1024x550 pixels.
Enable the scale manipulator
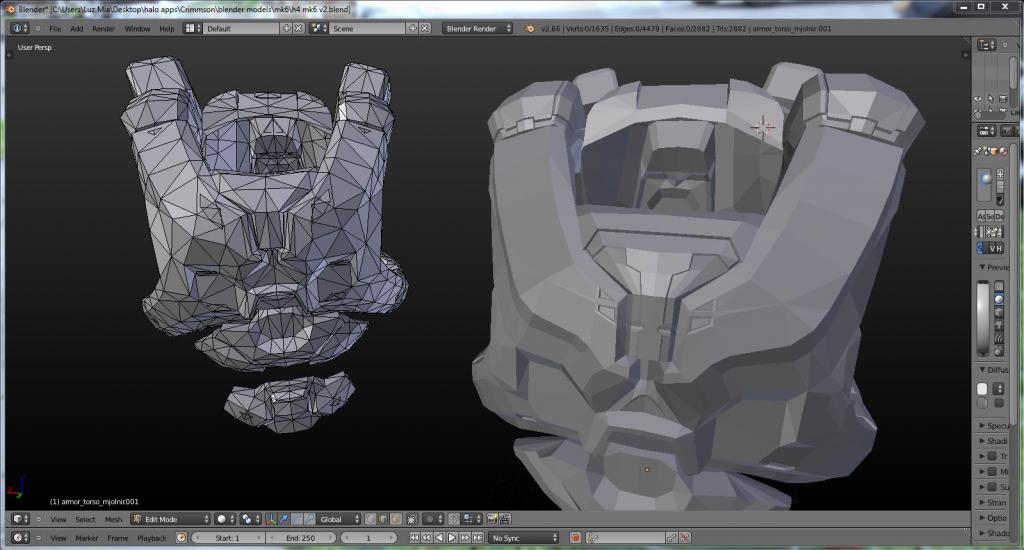[x=310, y=519]
